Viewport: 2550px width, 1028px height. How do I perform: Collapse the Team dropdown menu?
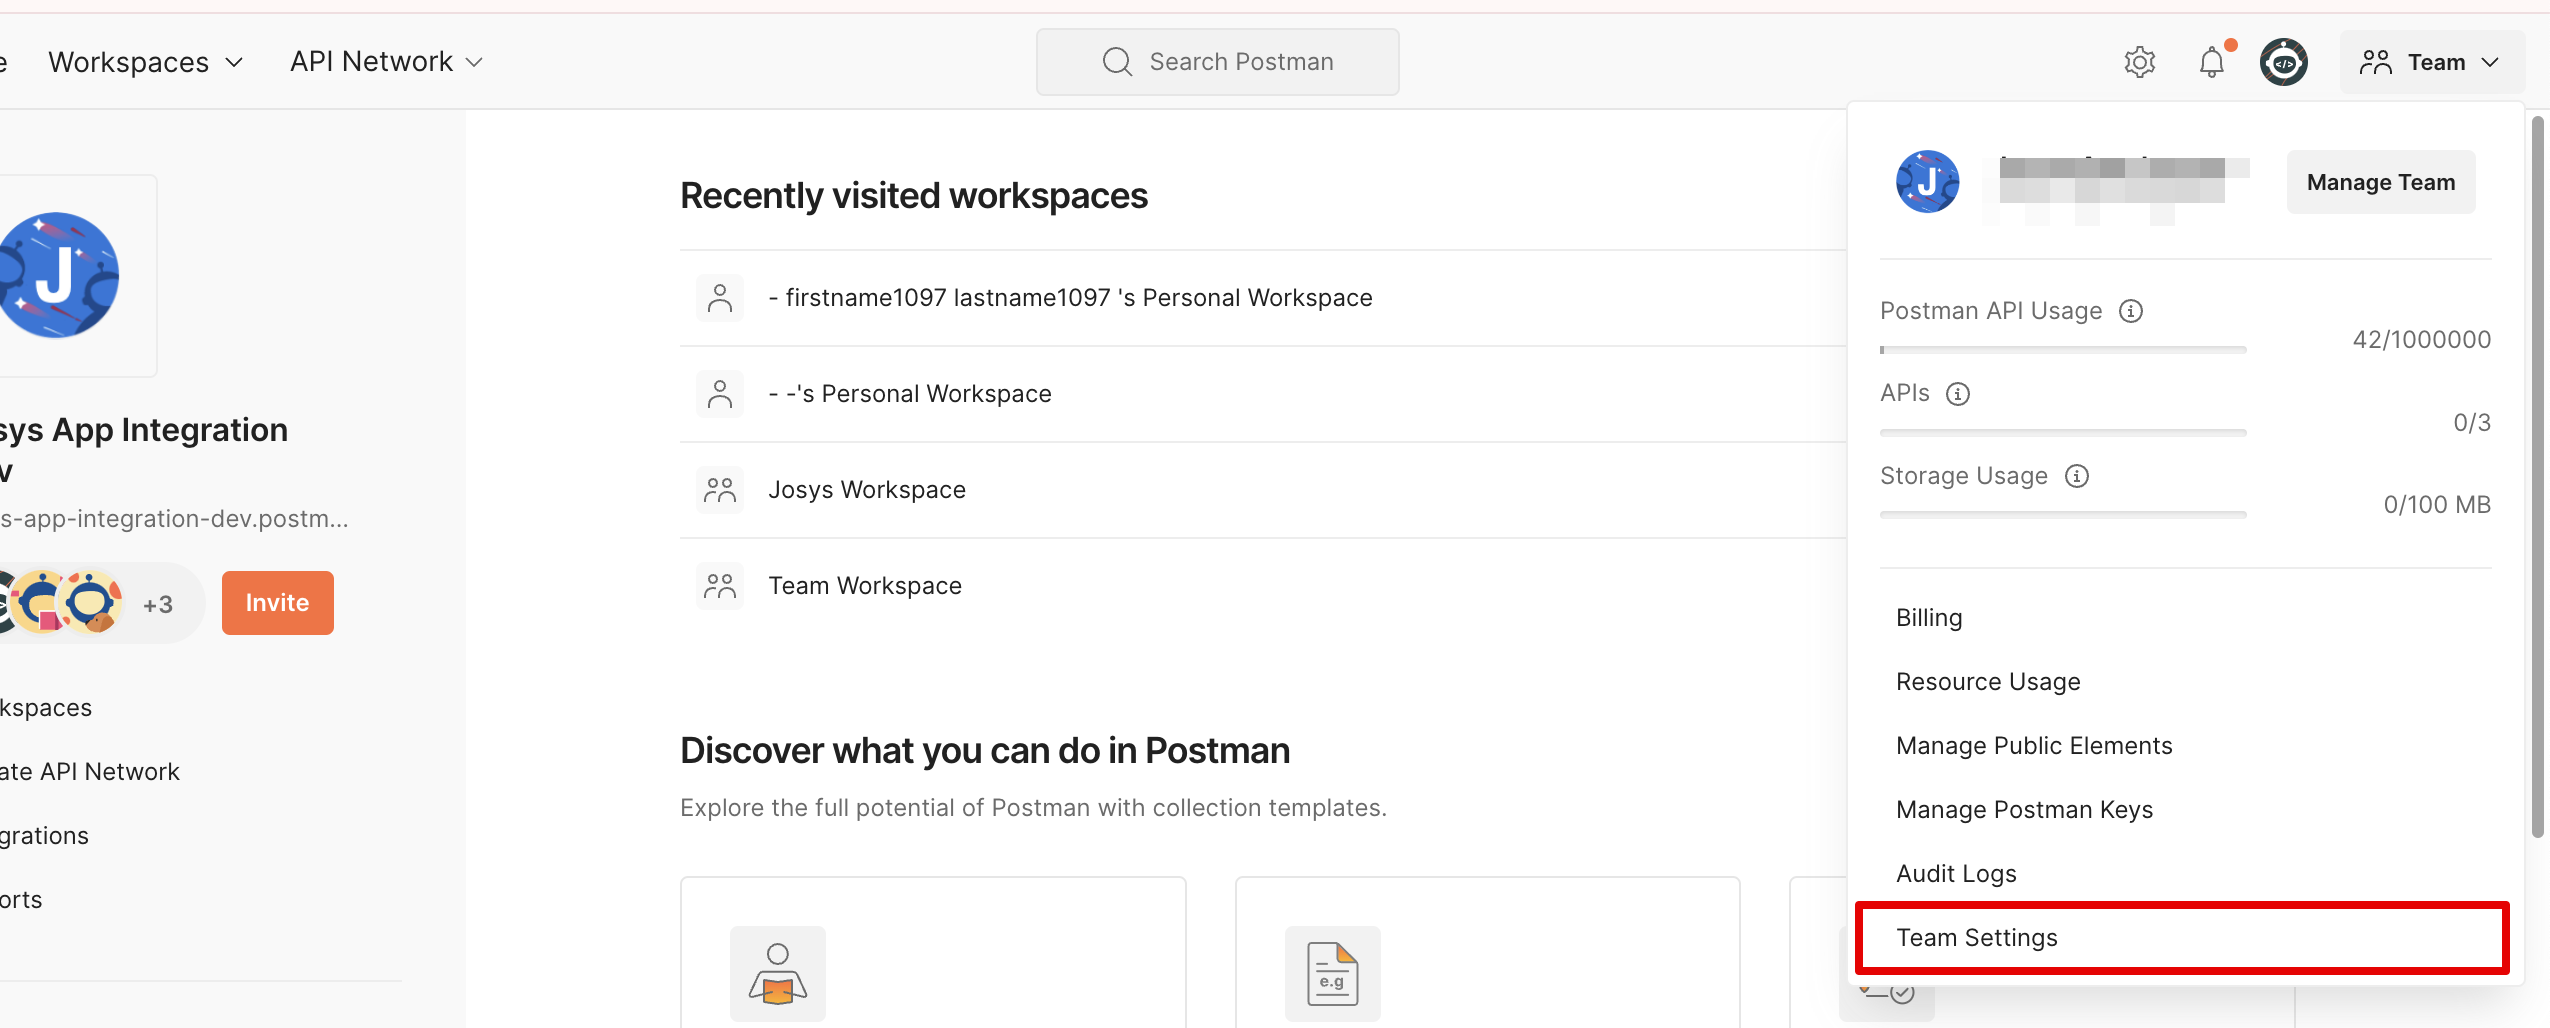[x=2430, y=62]
